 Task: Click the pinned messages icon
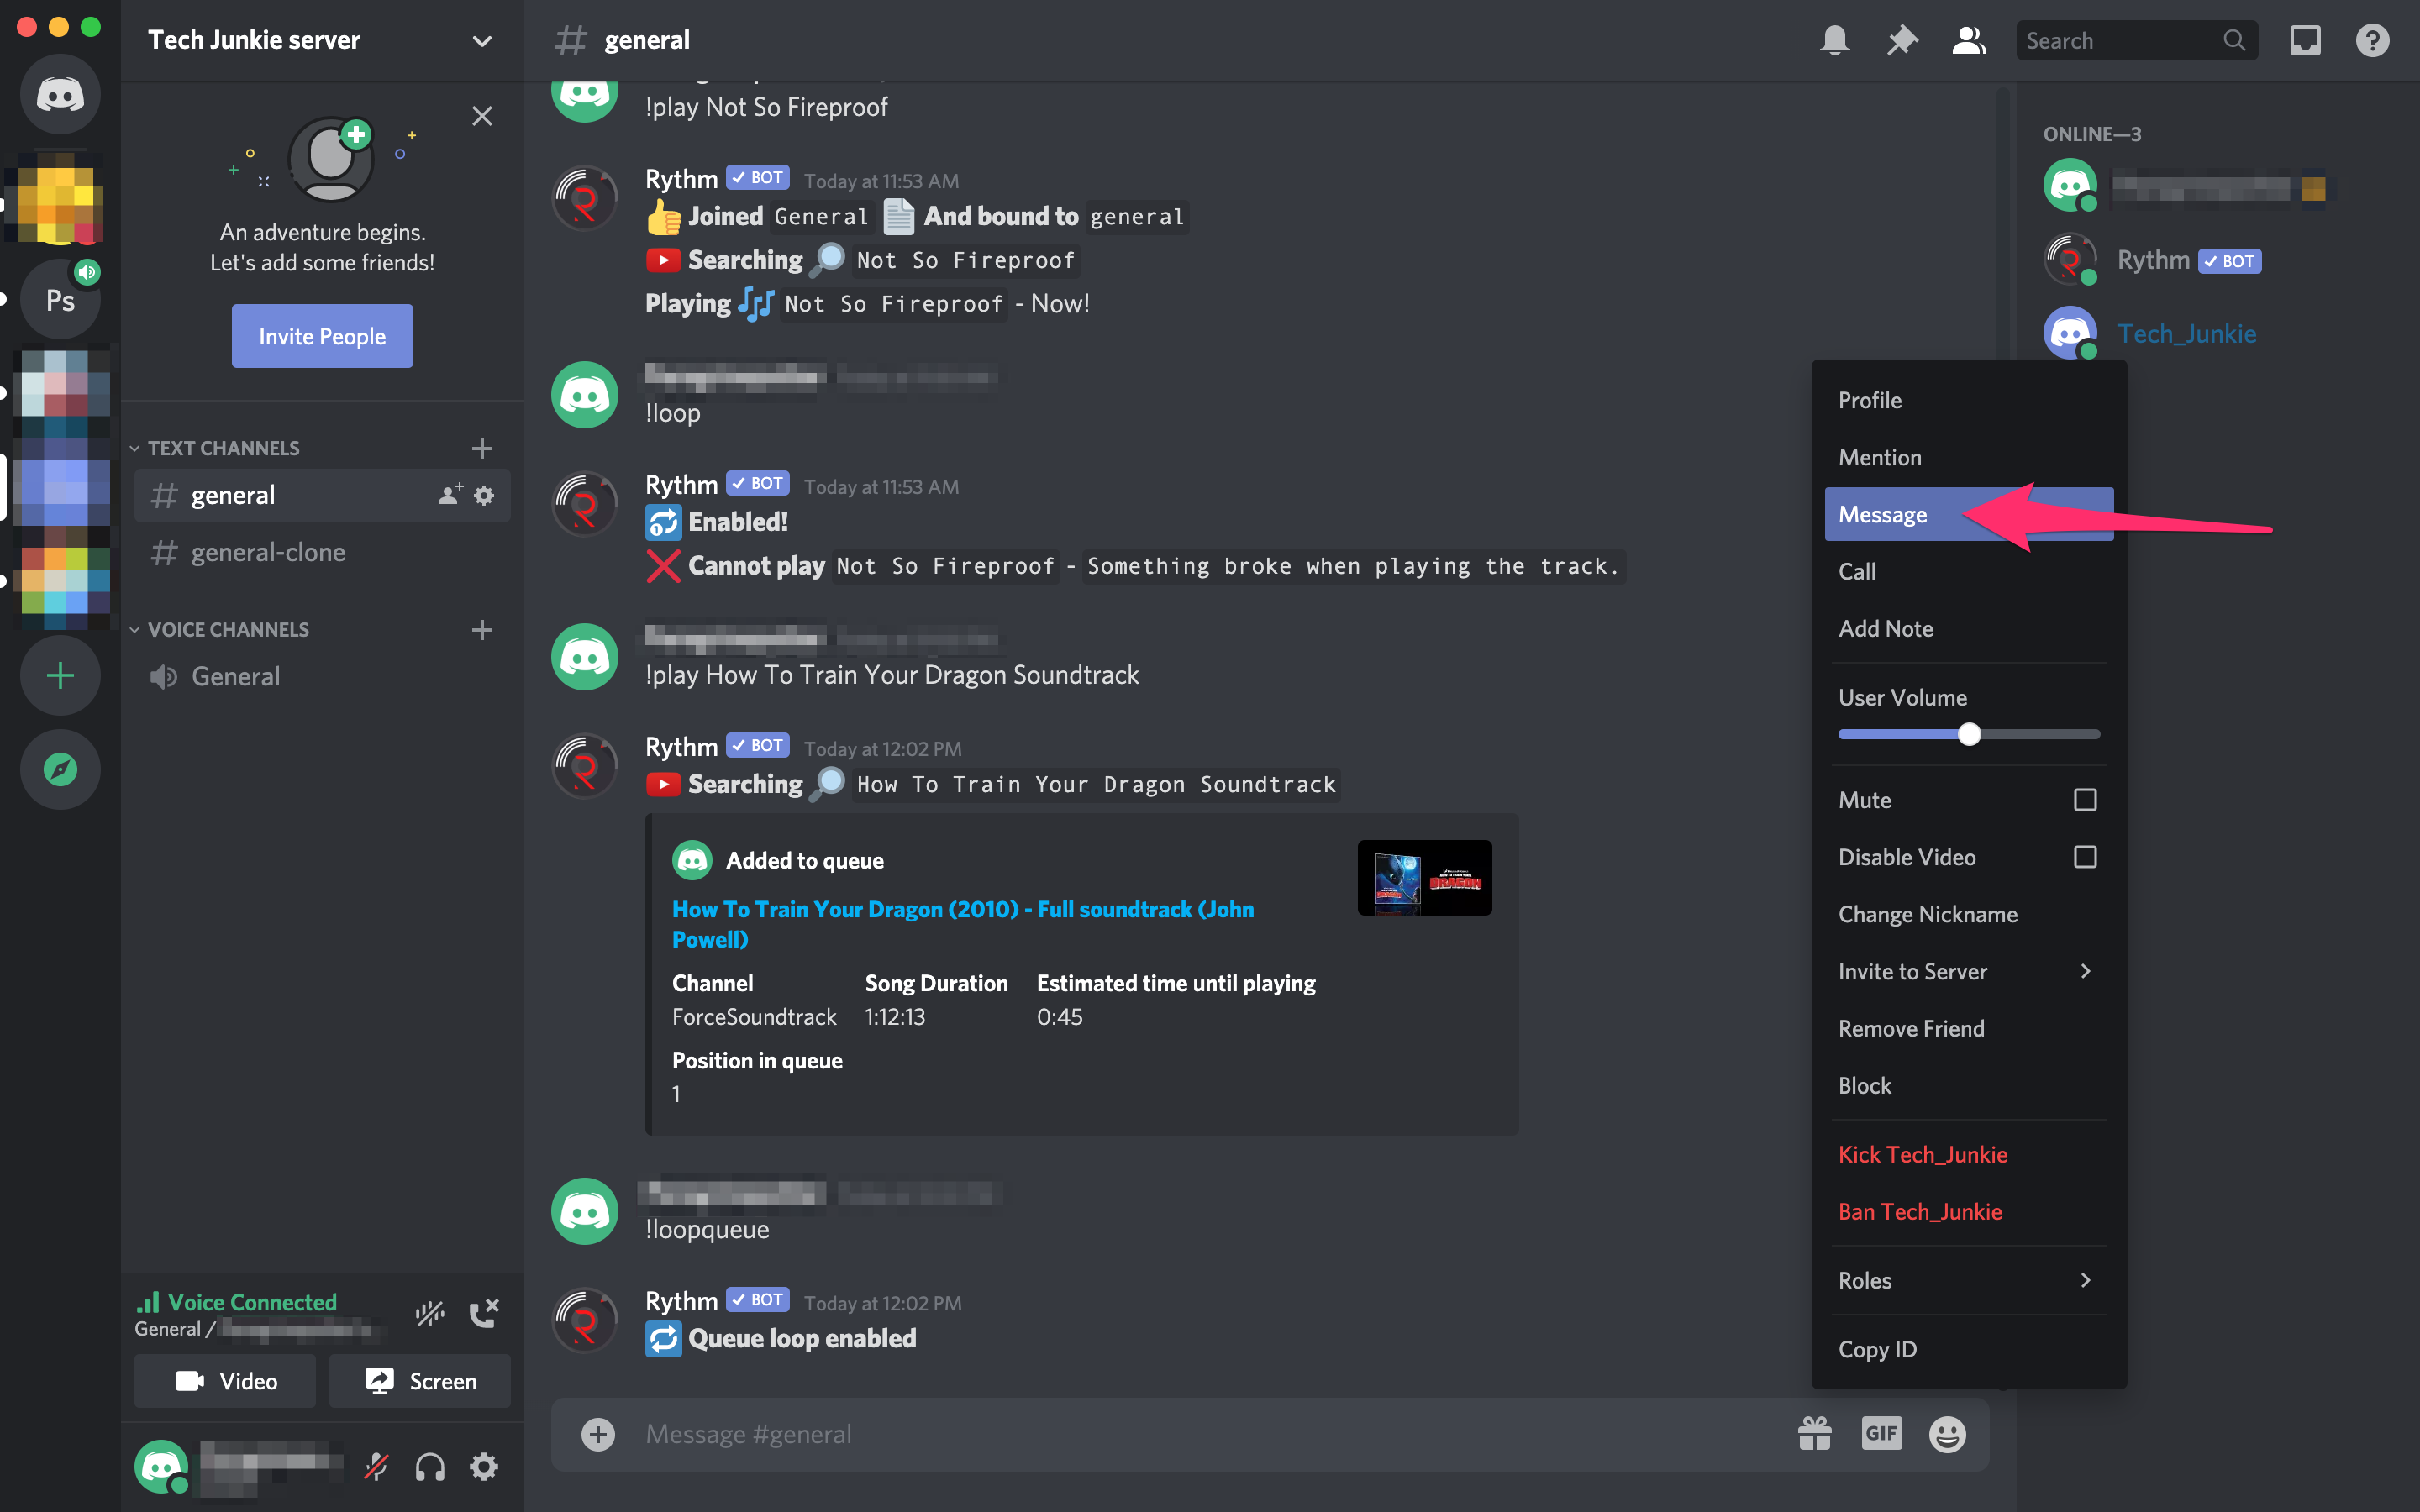pos(1901,39)
